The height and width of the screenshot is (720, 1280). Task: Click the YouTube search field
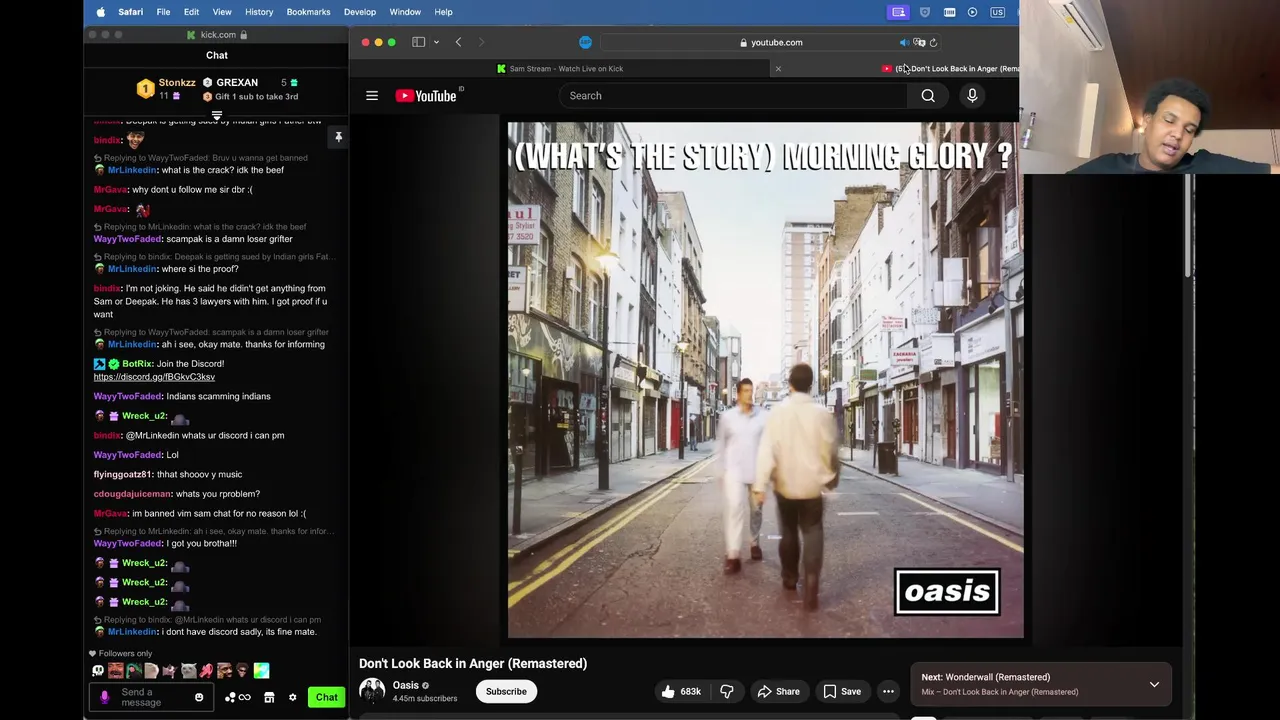(733, 96)
